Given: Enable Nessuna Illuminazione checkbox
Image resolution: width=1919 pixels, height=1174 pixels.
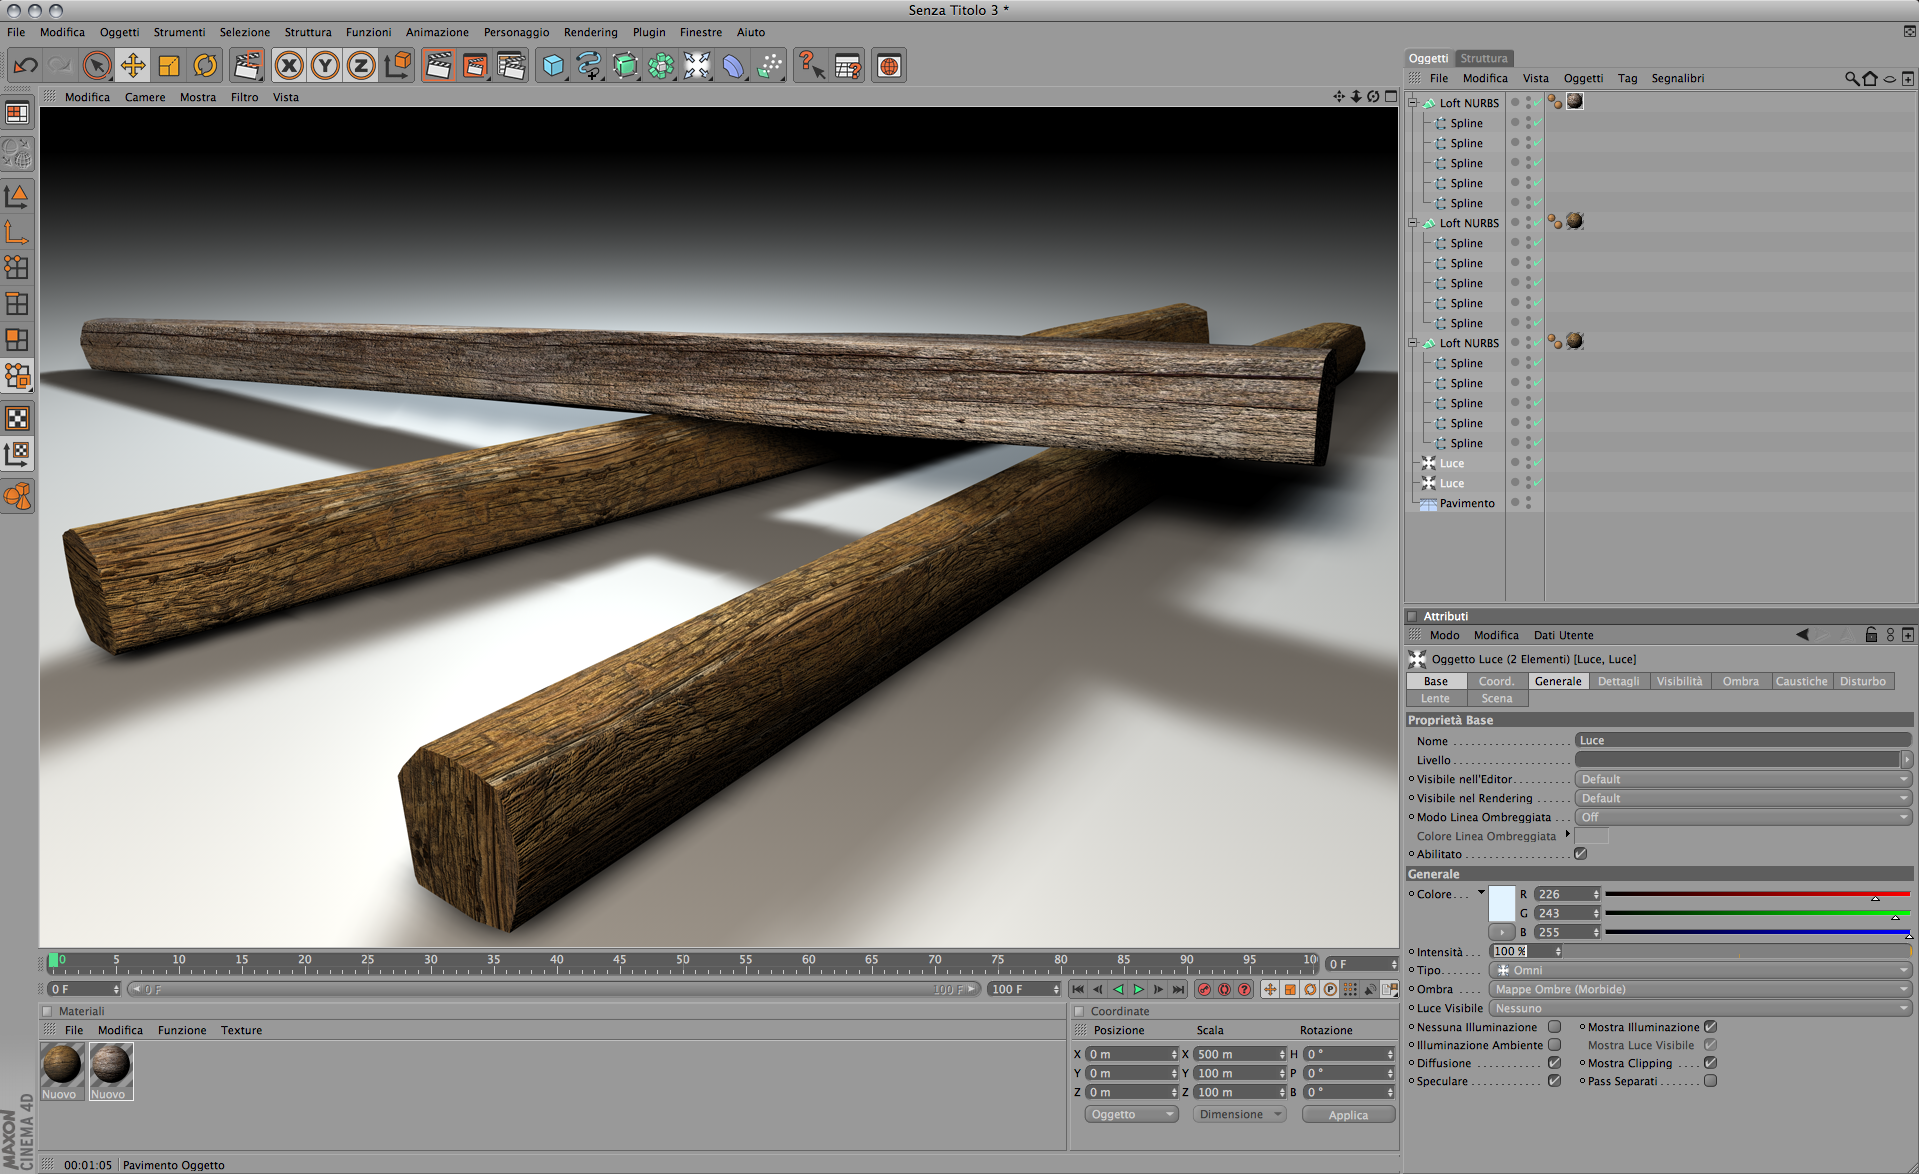Looking at the screenshot, I should point(1554,1027).
